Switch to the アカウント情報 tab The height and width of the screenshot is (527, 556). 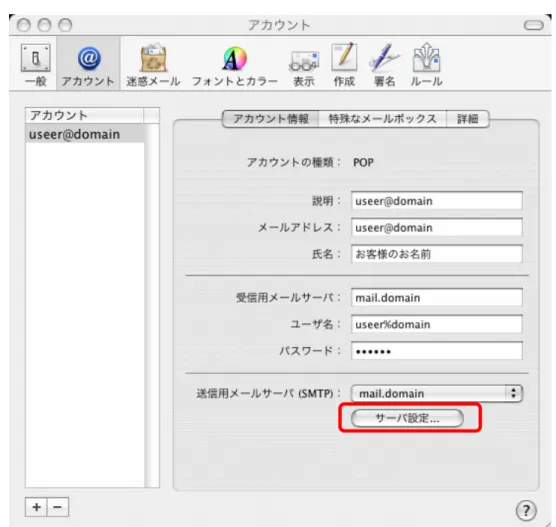[271, 119]
